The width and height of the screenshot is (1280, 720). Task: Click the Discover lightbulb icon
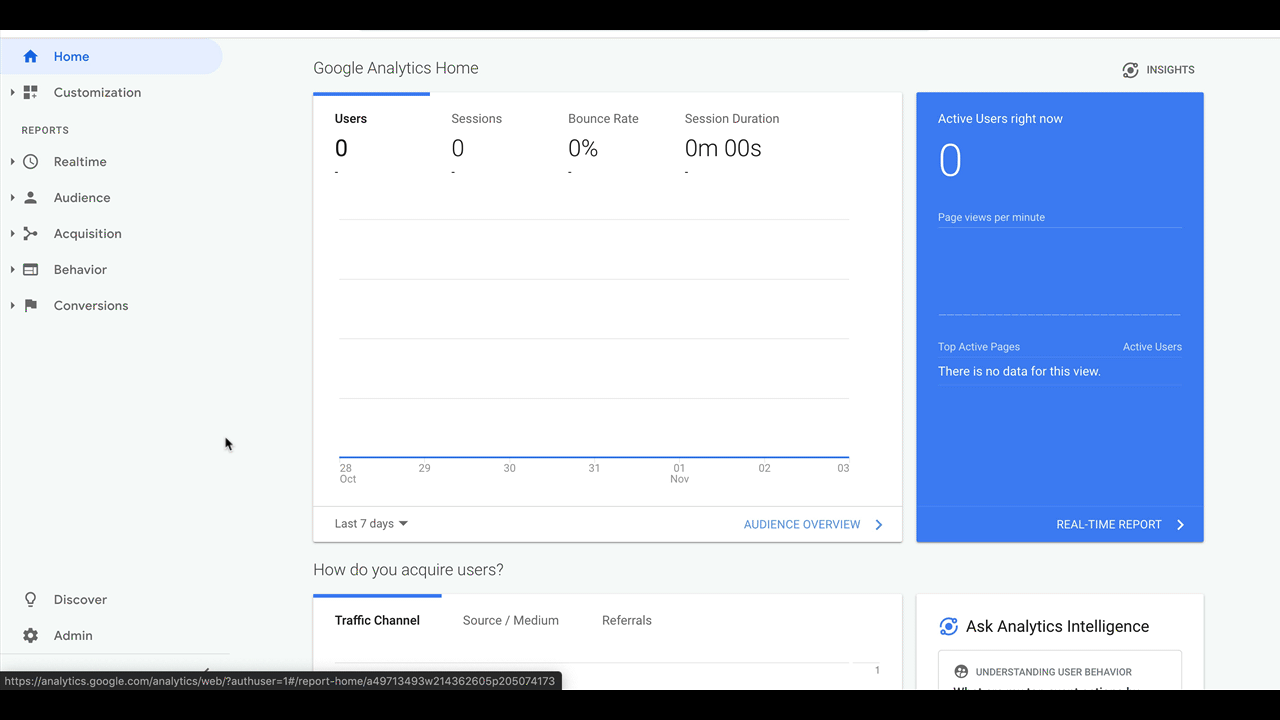(x=30, y=599)
